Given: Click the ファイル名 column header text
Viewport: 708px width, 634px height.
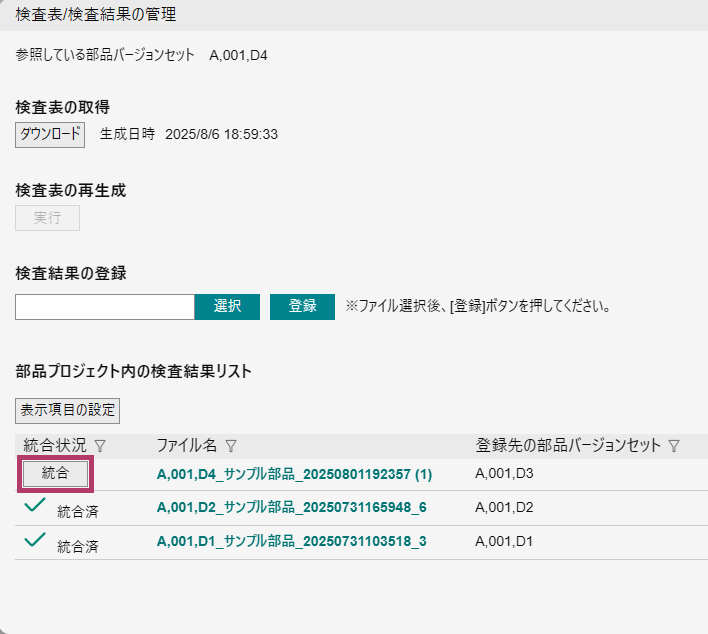Looking at the screenshot, I should 187,446.
